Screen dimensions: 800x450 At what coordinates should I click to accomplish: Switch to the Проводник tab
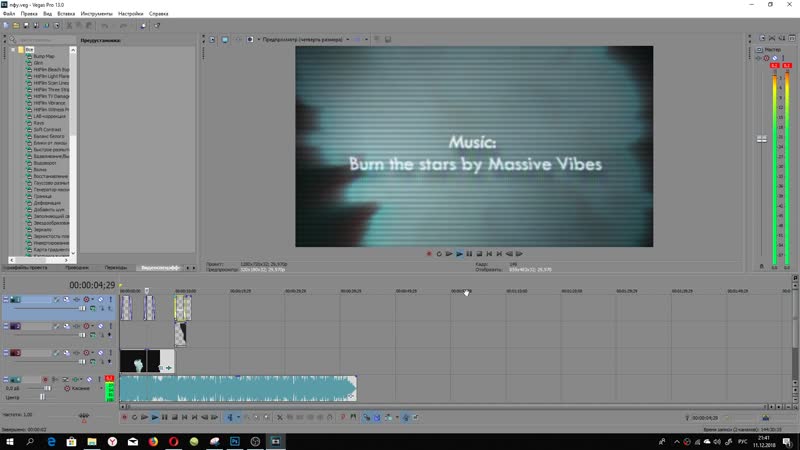click(77, 267)
